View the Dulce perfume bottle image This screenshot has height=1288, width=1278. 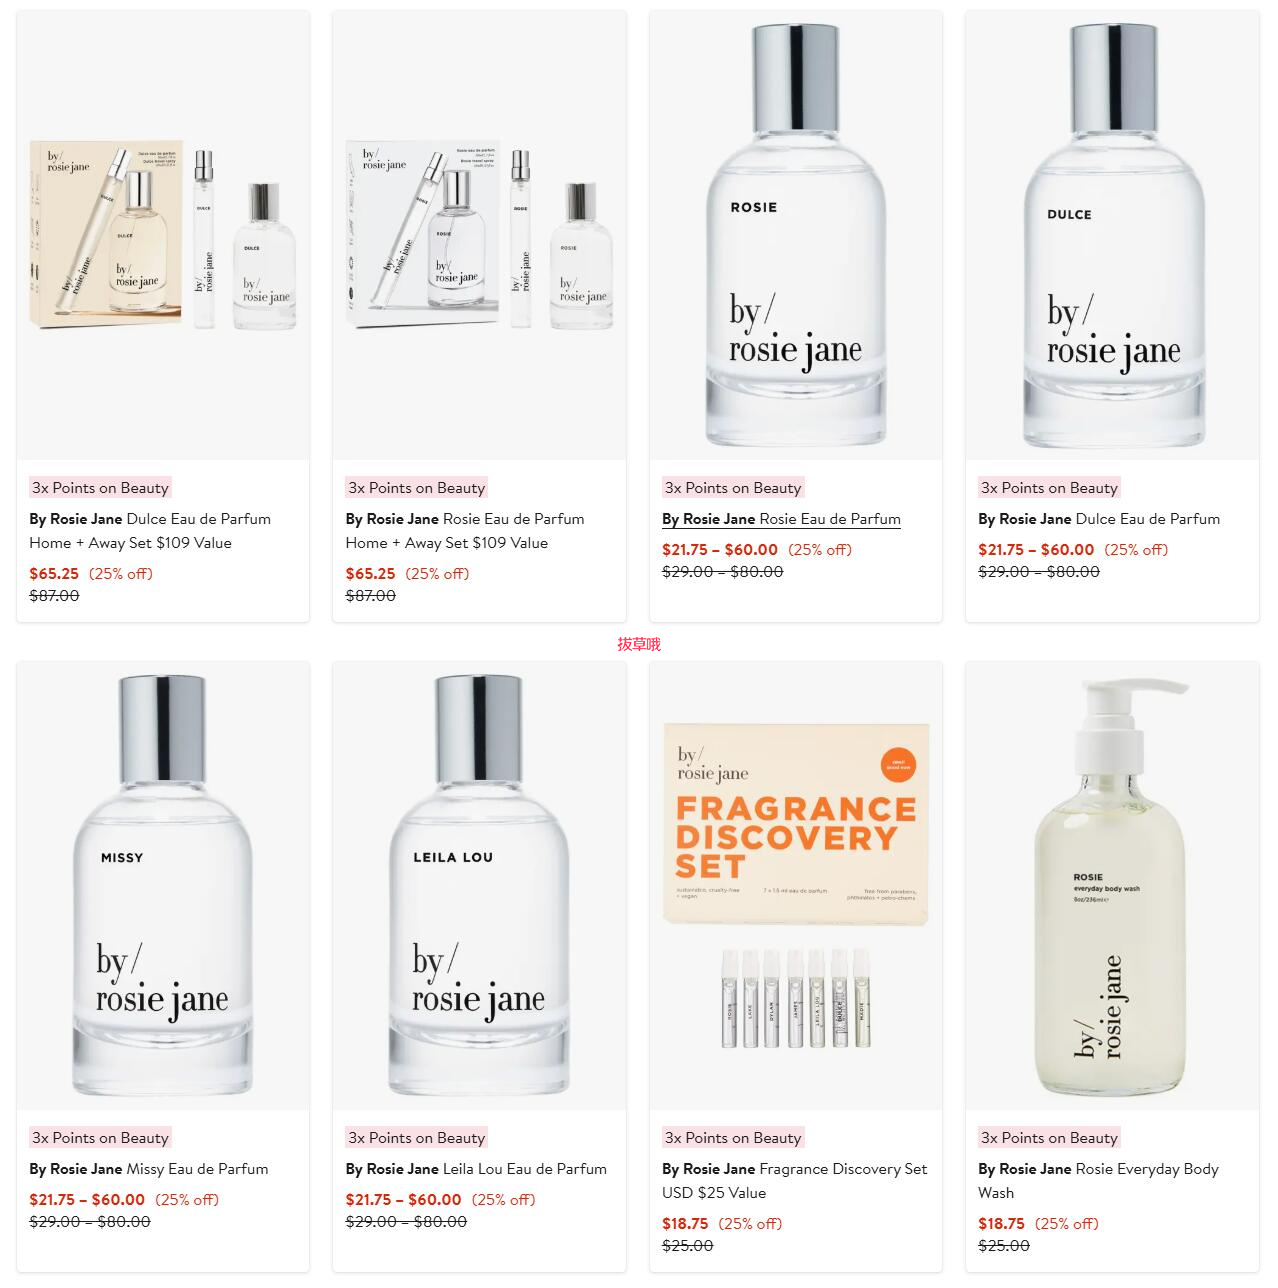(1112, 235)
